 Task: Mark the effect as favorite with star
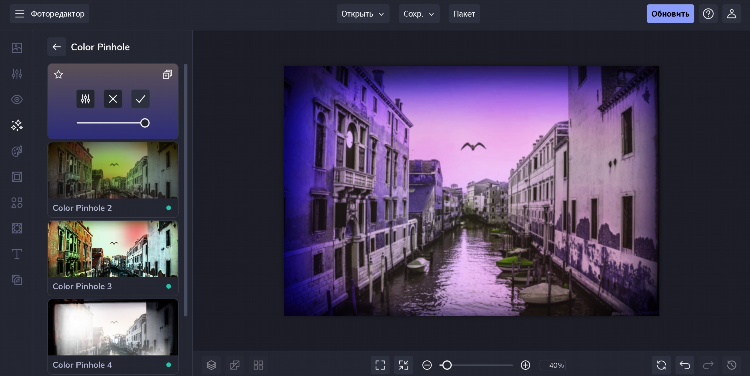click(58, 74)
